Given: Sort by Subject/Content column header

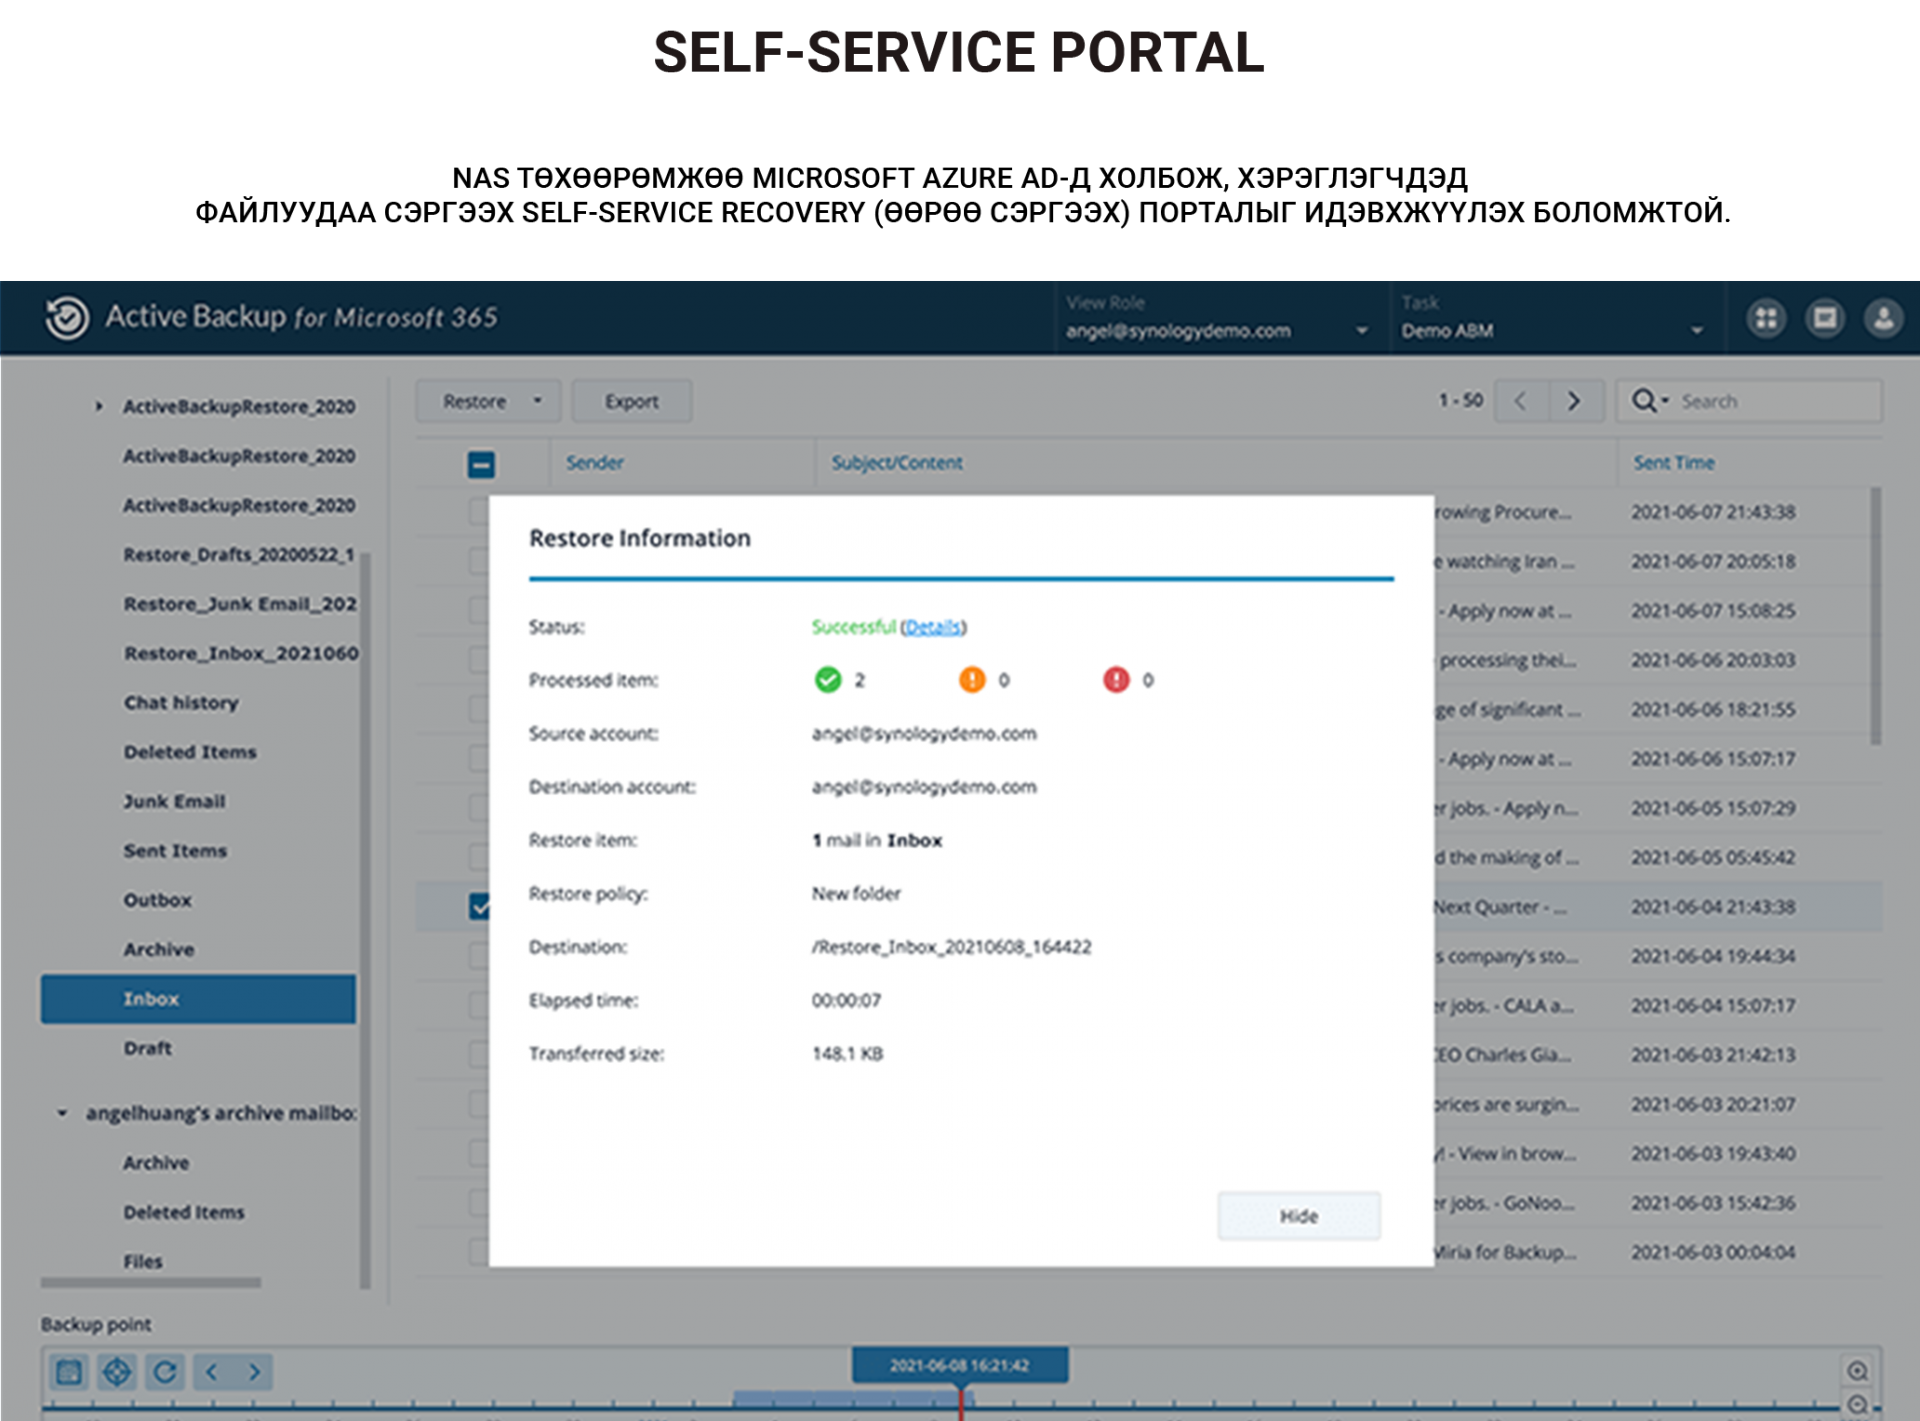Looking at the screenshot, I should 897,463.
